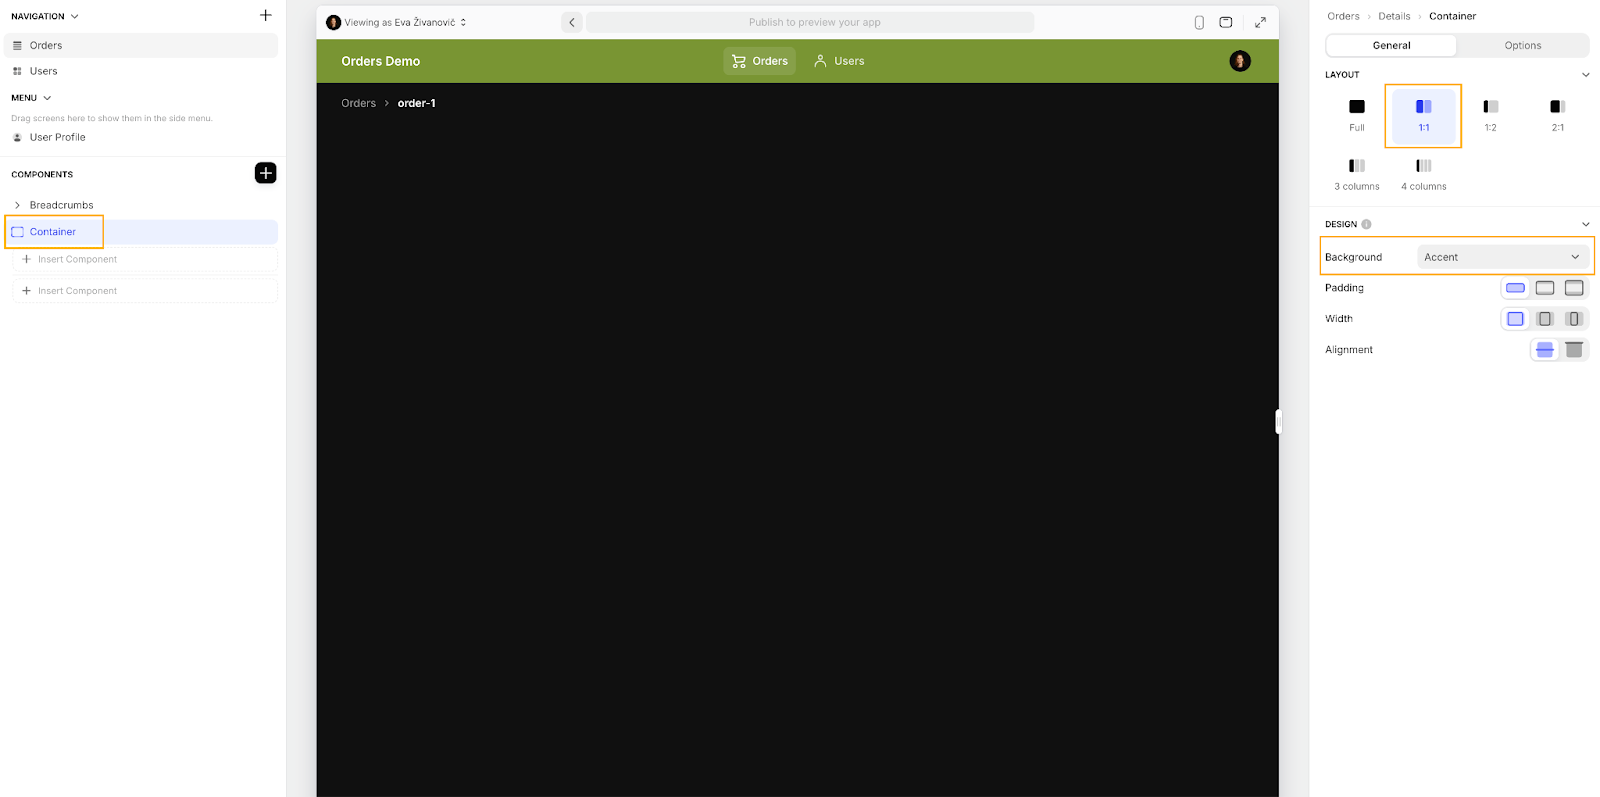Select the 2:1 layout option
1600x797 pixels.
(x=1557, y=115)
